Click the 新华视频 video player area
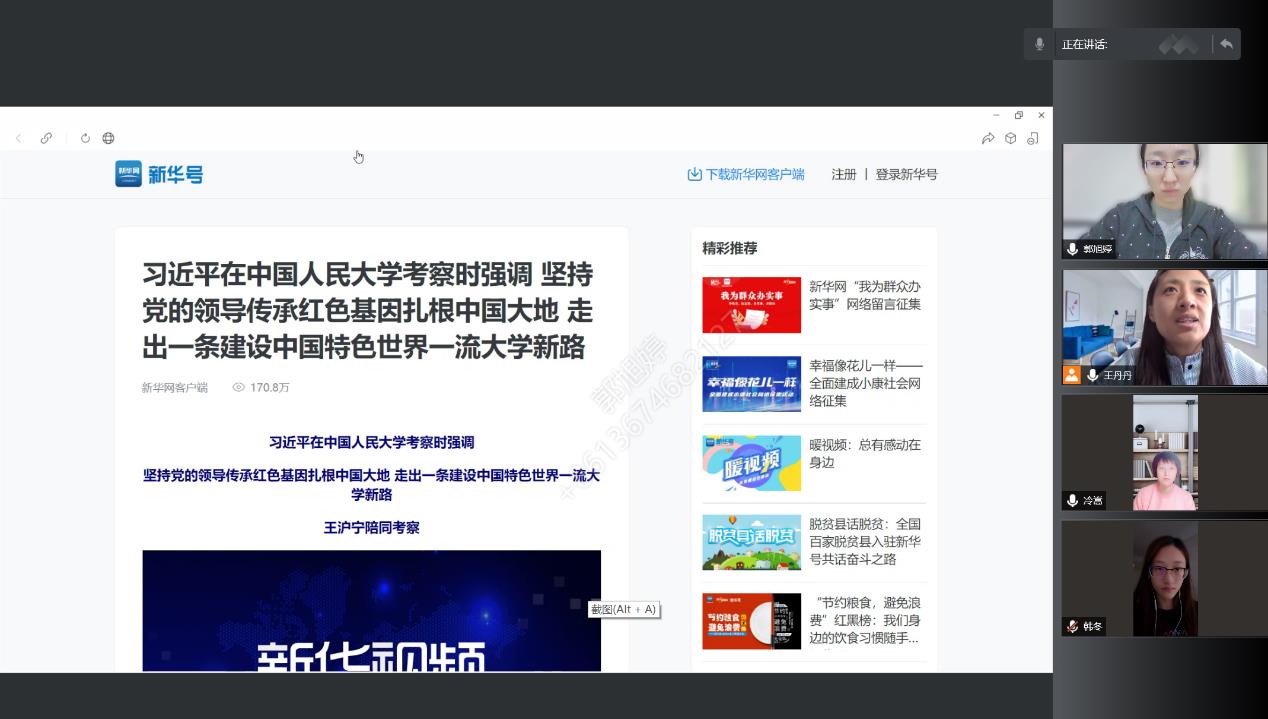 (x=371, y=610)
